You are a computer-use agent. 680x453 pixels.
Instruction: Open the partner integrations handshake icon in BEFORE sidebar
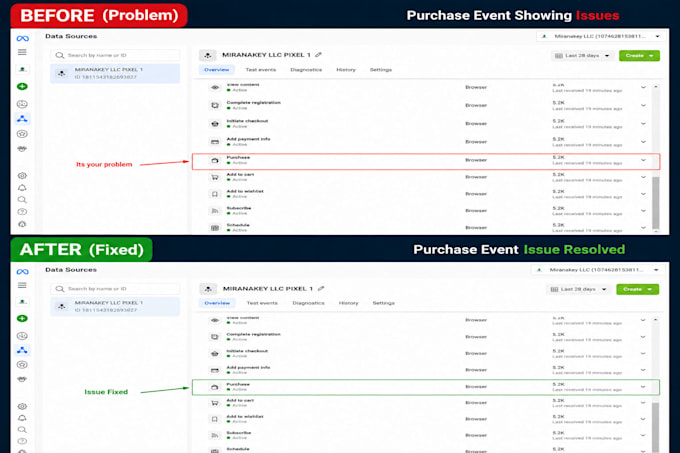click(x=22, y=149)
